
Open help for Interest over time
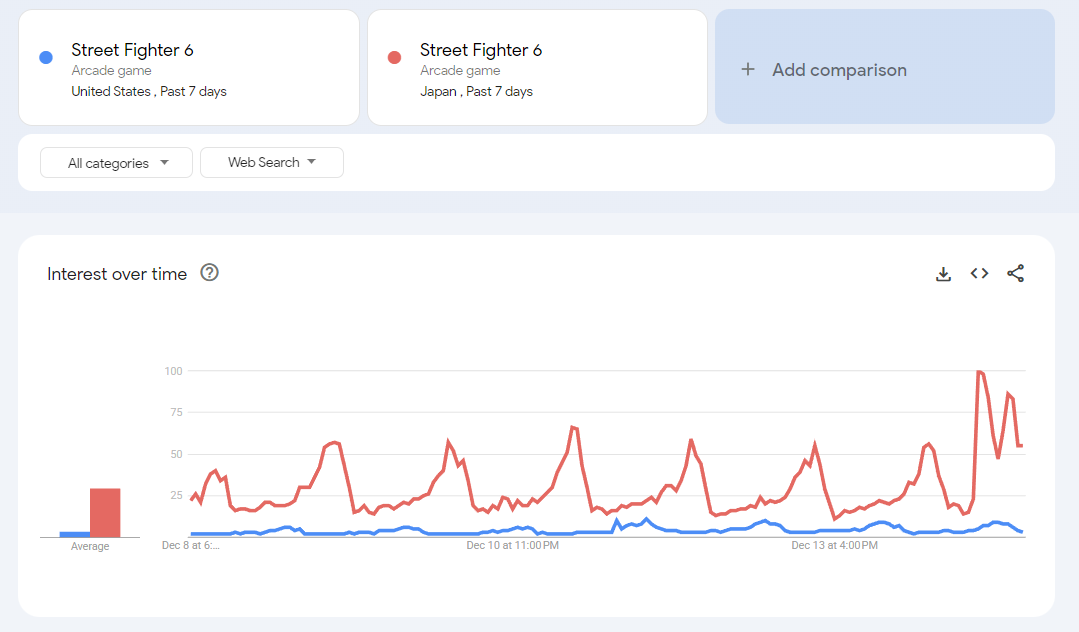click(209, 273)
